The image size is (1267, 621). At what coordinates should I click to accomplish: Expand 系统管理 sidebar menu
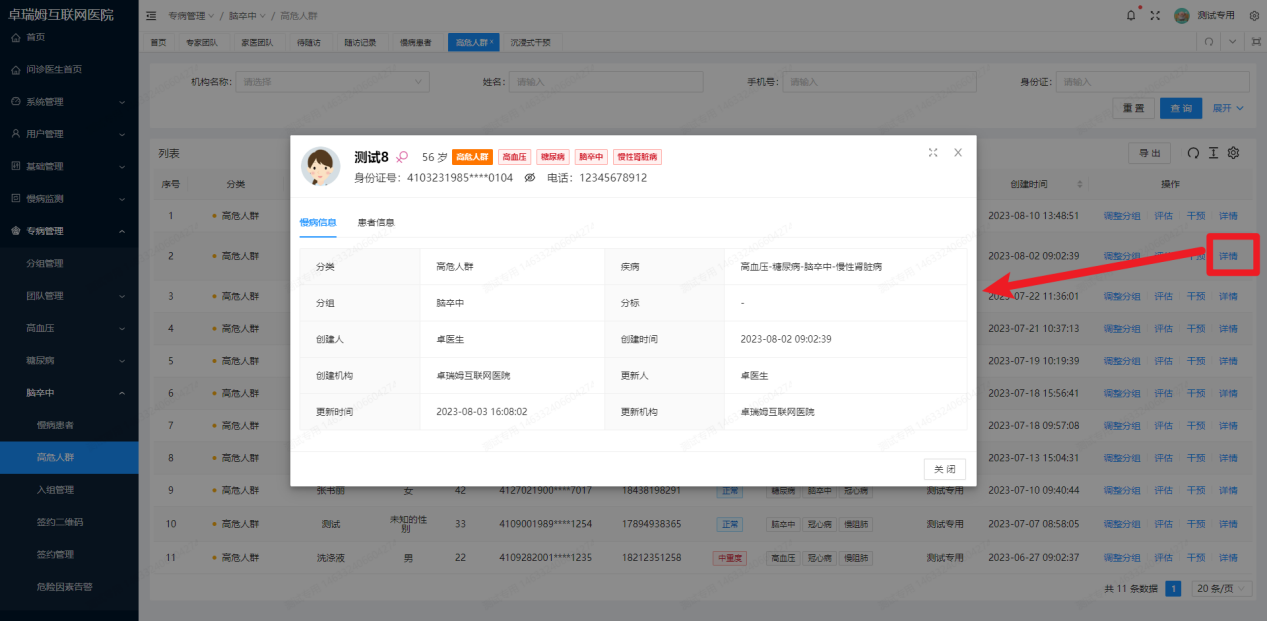(x=69, y=102)
